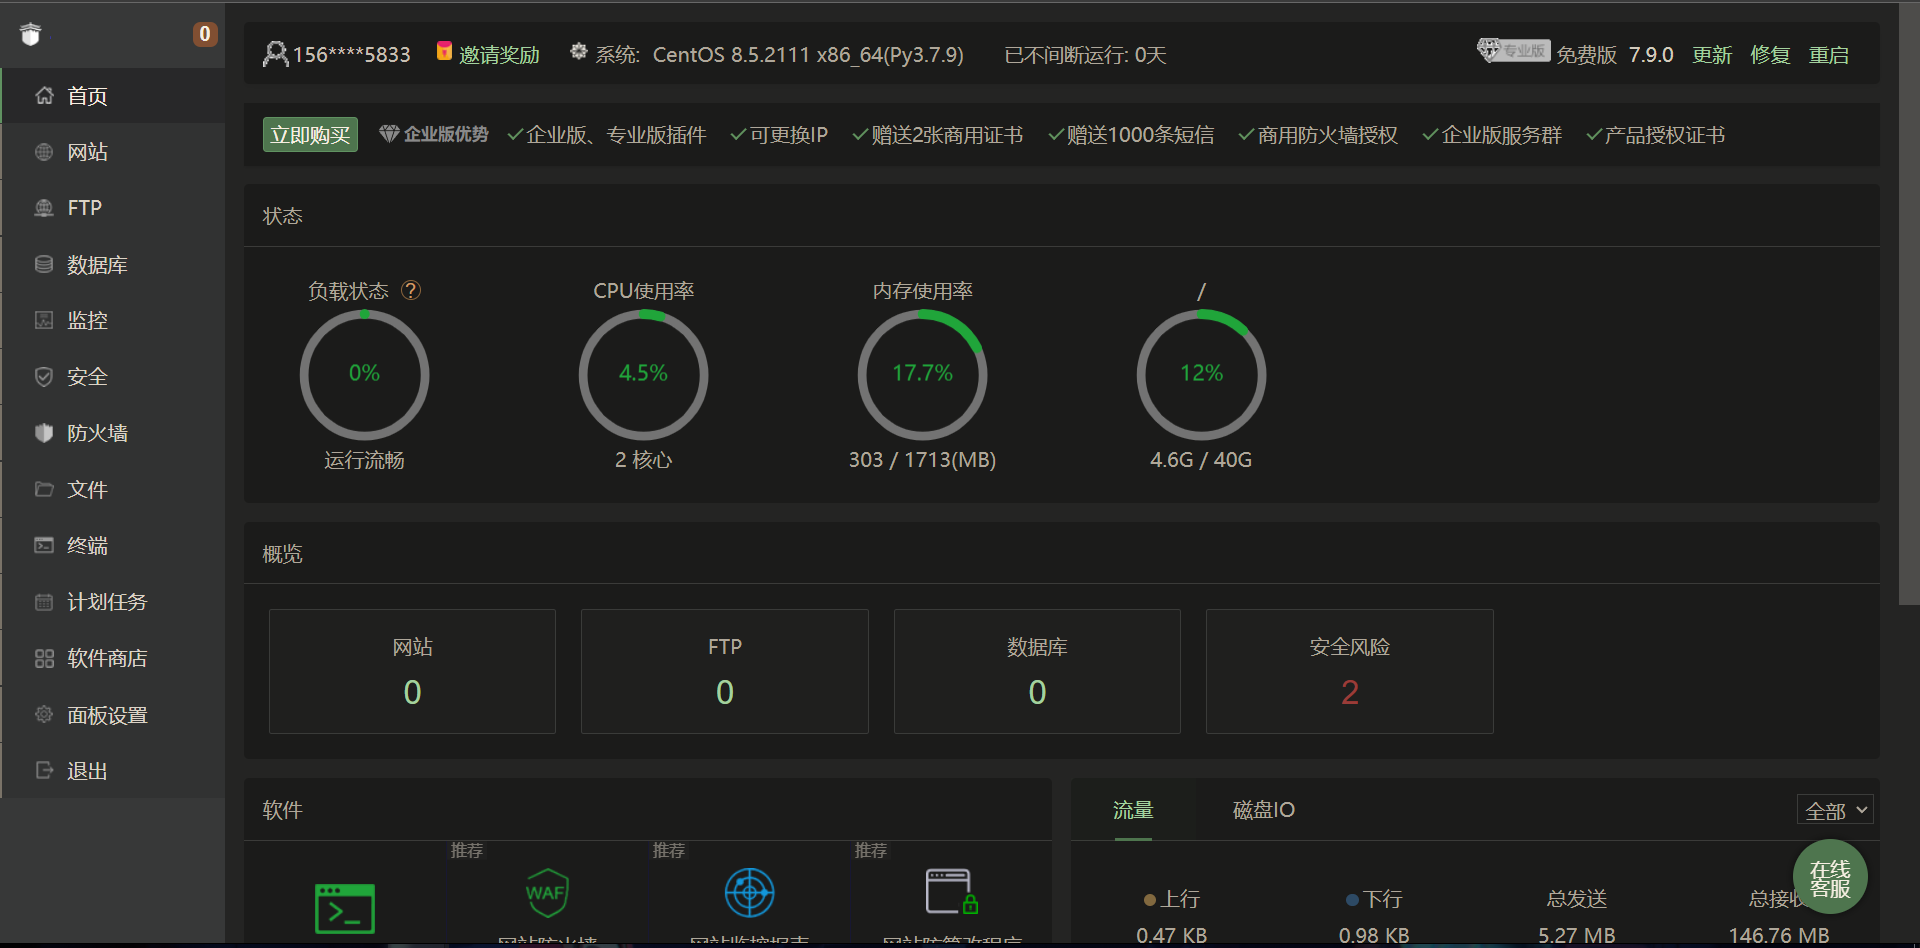Open 数据库 menu item
The width and height of the screenshot is (1920, 948).
pos(113,265)
